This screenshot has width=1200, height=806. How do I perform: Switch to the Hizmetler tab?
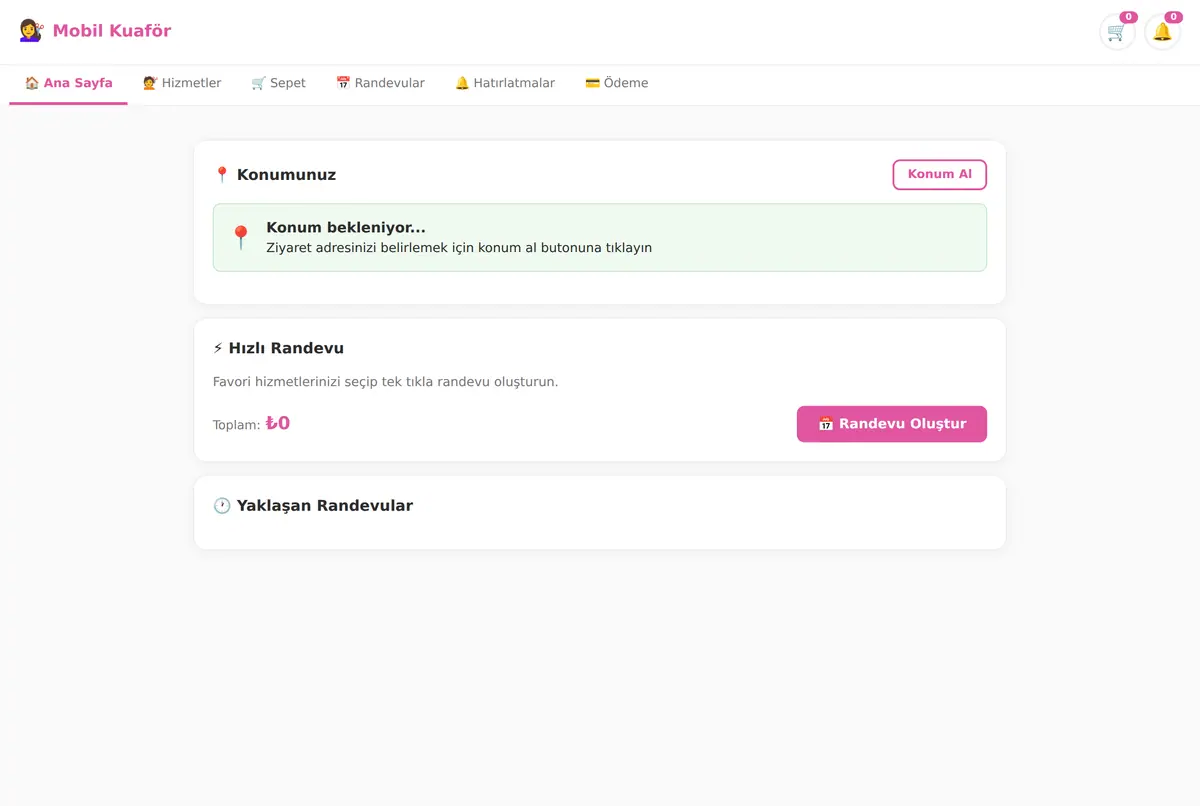[182, 83]
